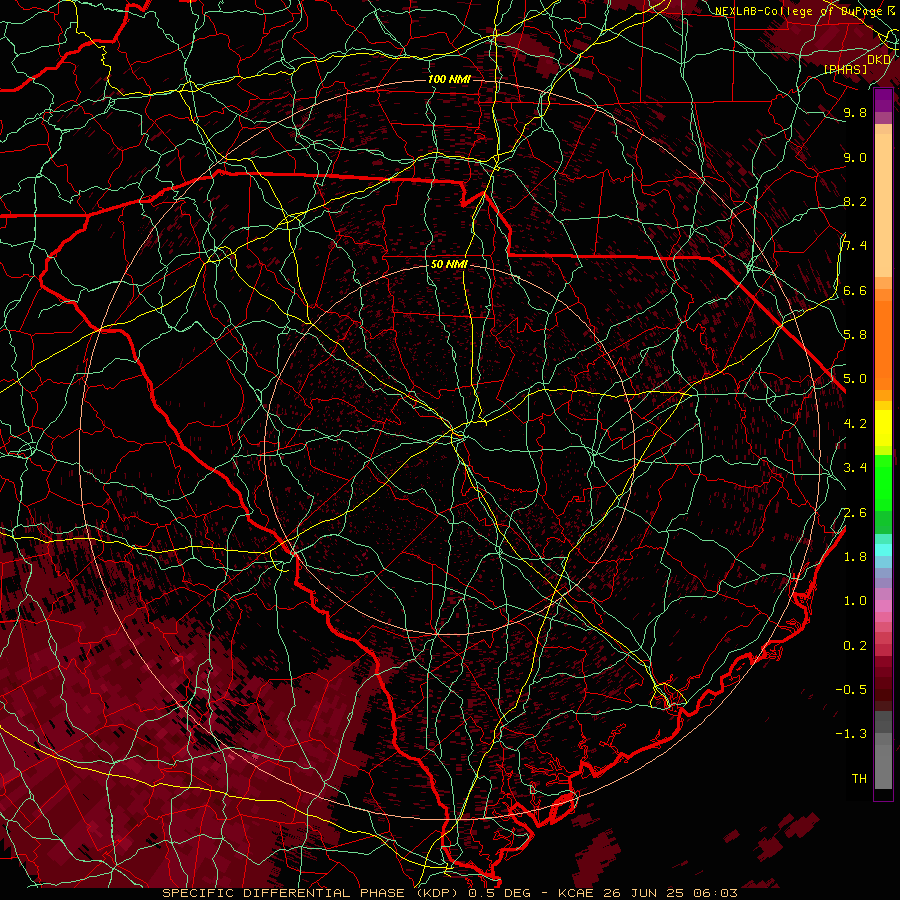Click the -0.5 value on the color scale
Image resolution: width=900 pixels, height=900 pixels.
coord(851,690)
